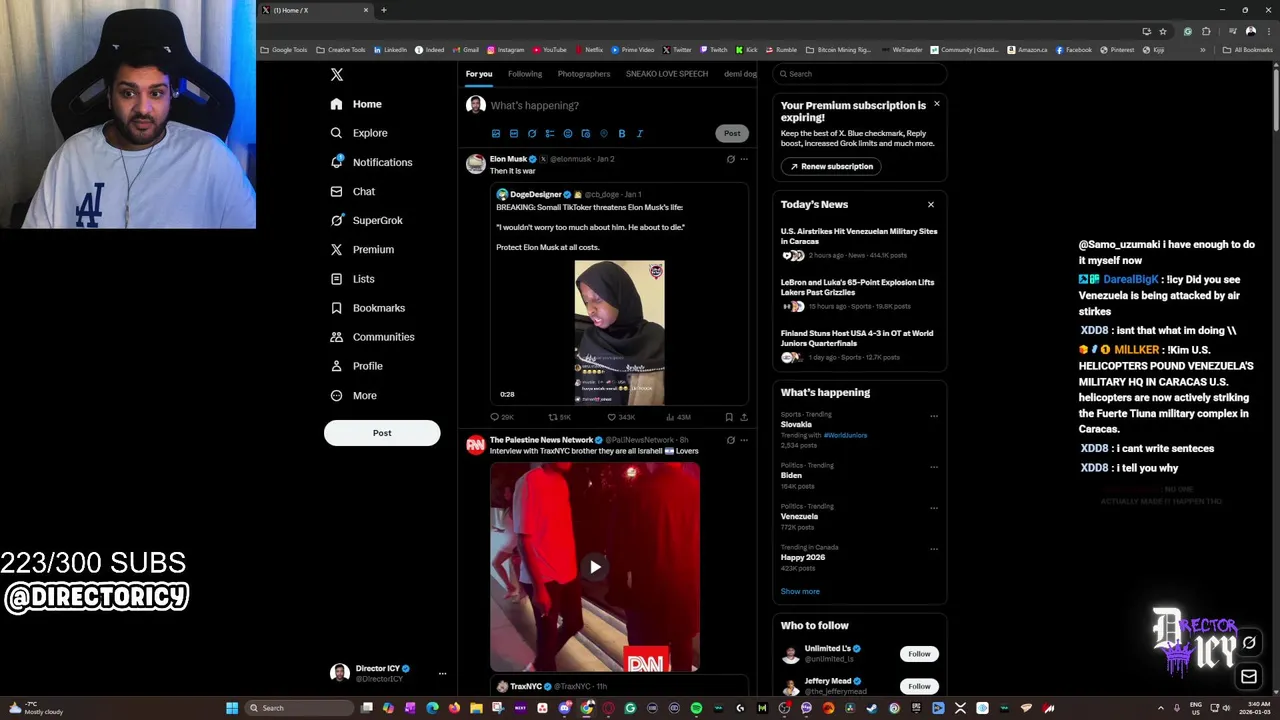
Task: Switch to the Photographers tab
Action: coord(584,74)
